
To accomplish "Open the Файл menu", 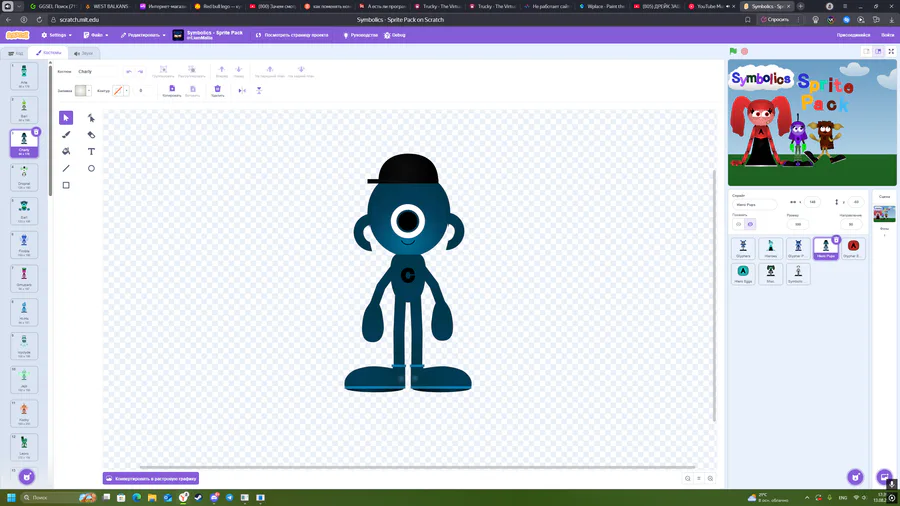I will [x=96, y=35].
